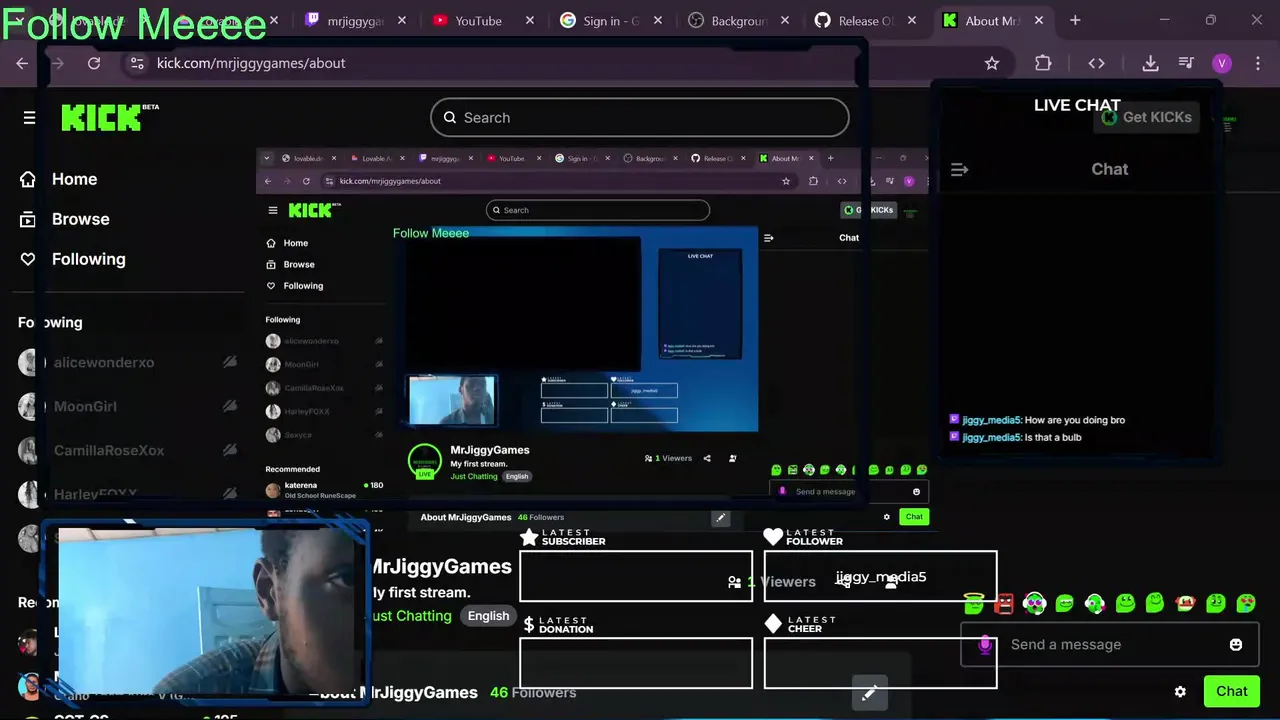Image resolution: width=1280 pixels, height=720 pixels.
Task: Open media controls icon in Chrome toolbar
Action: tap(1186, 63)
